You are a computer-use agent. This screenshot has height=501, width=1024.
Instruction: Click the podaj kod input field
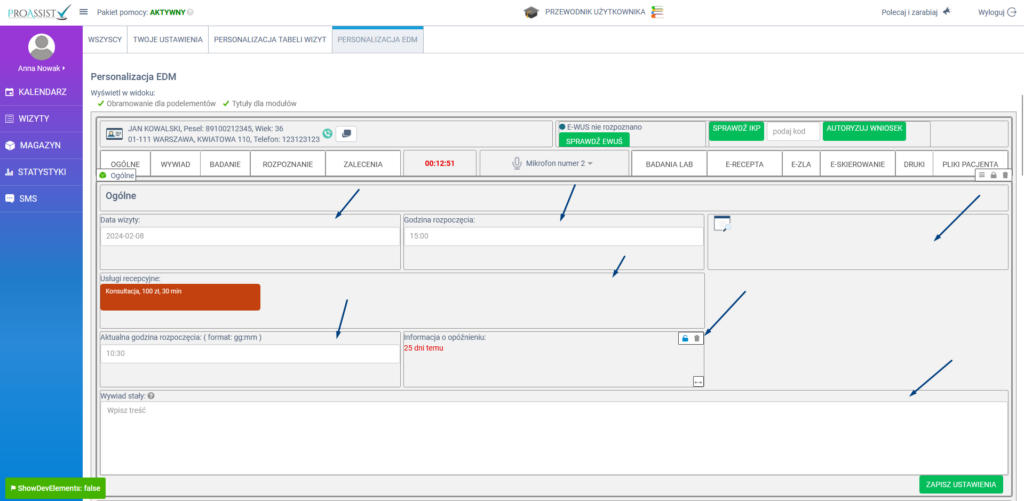click(793, 131)
